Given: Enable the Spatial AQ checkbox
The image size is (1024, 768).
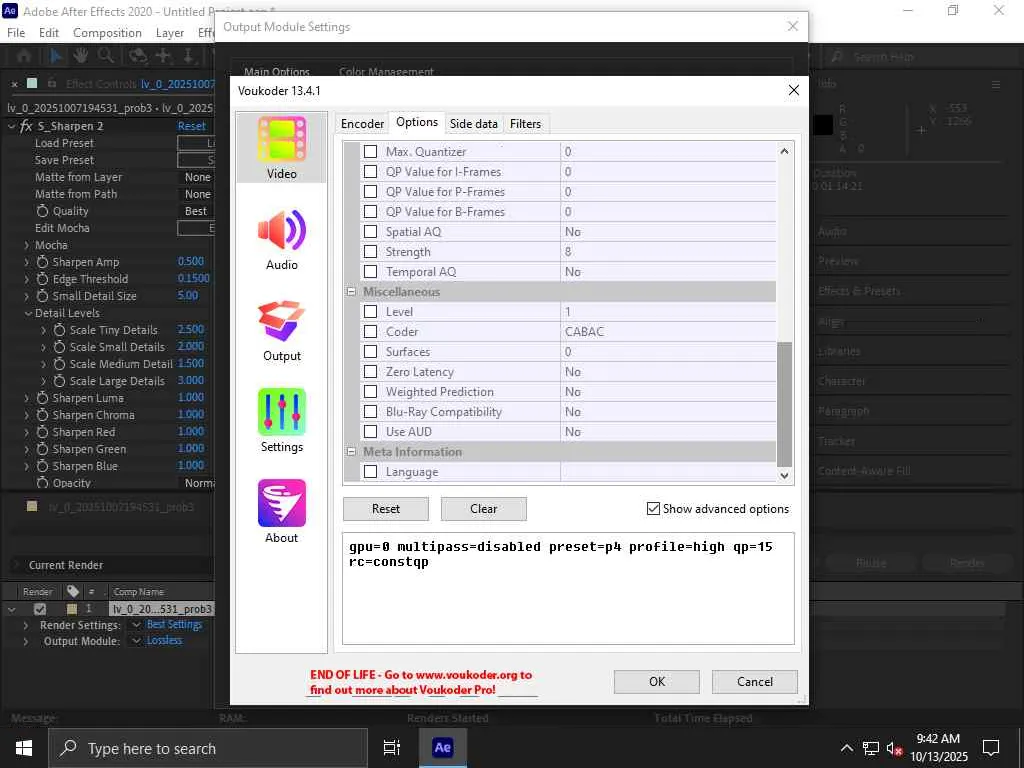Looking at the screenshot, I should pyautogui.click(x=370, y=232).
